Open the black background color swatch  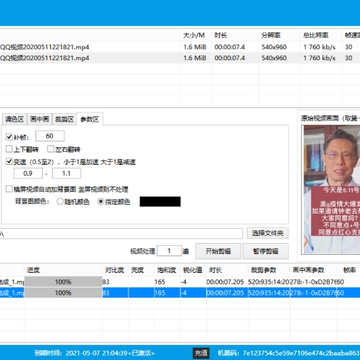(x=160, y=202)
